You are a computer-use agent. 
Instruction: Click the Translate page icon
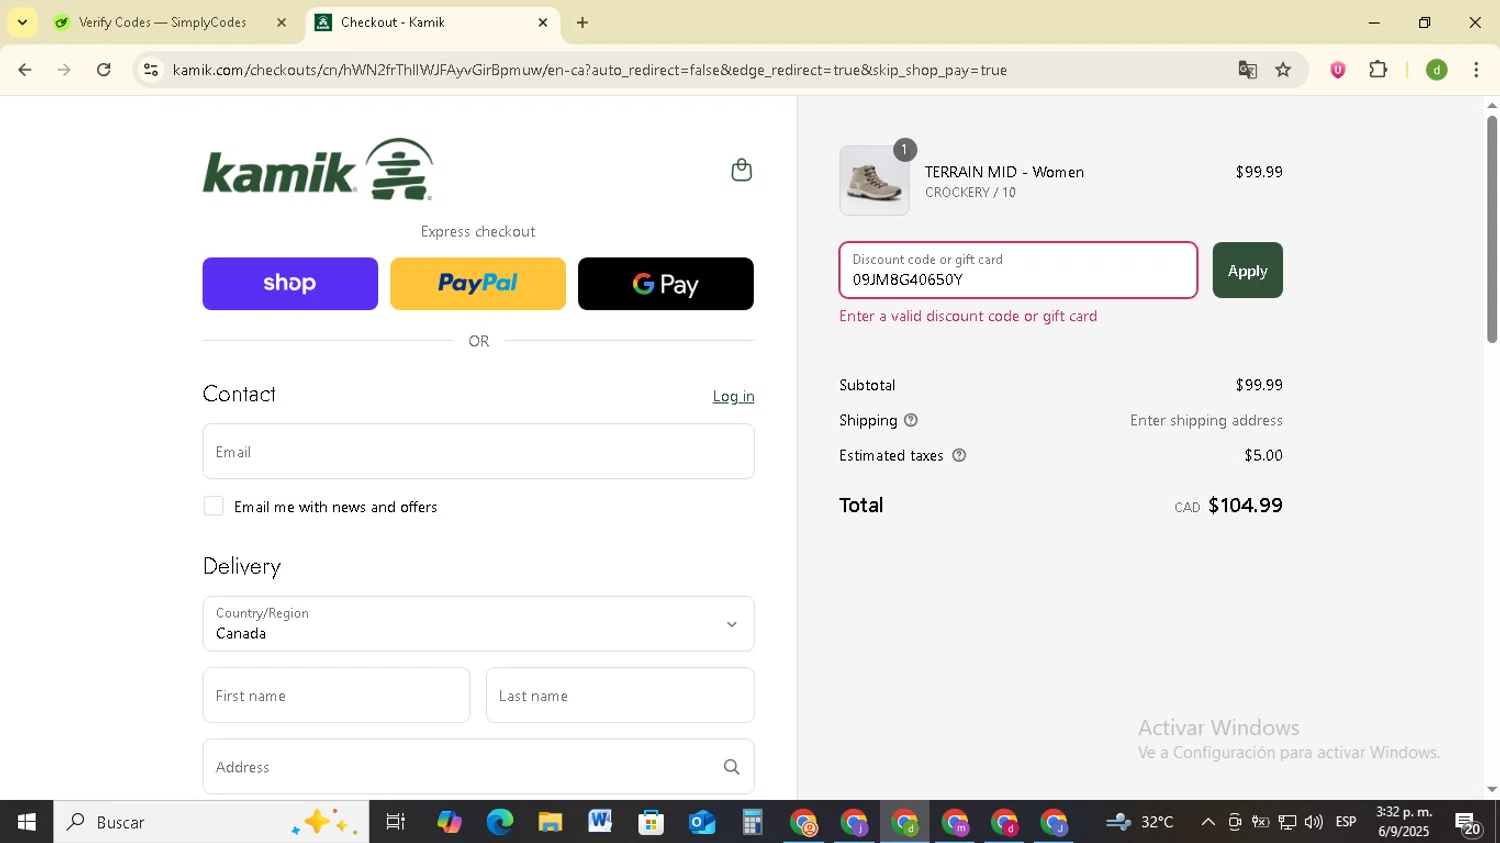[1247, 70]
